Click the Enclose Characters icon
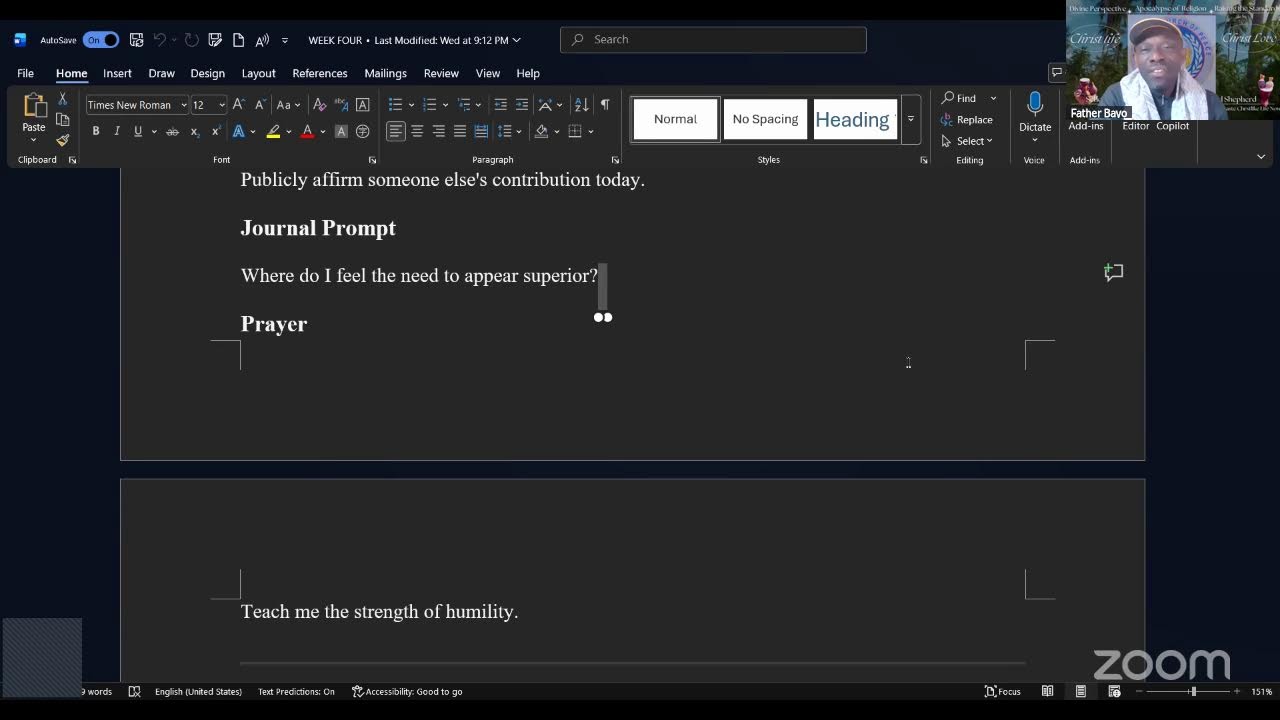Screen dimensions: 1280x720 pyautogui.click(x=362, y=131)
